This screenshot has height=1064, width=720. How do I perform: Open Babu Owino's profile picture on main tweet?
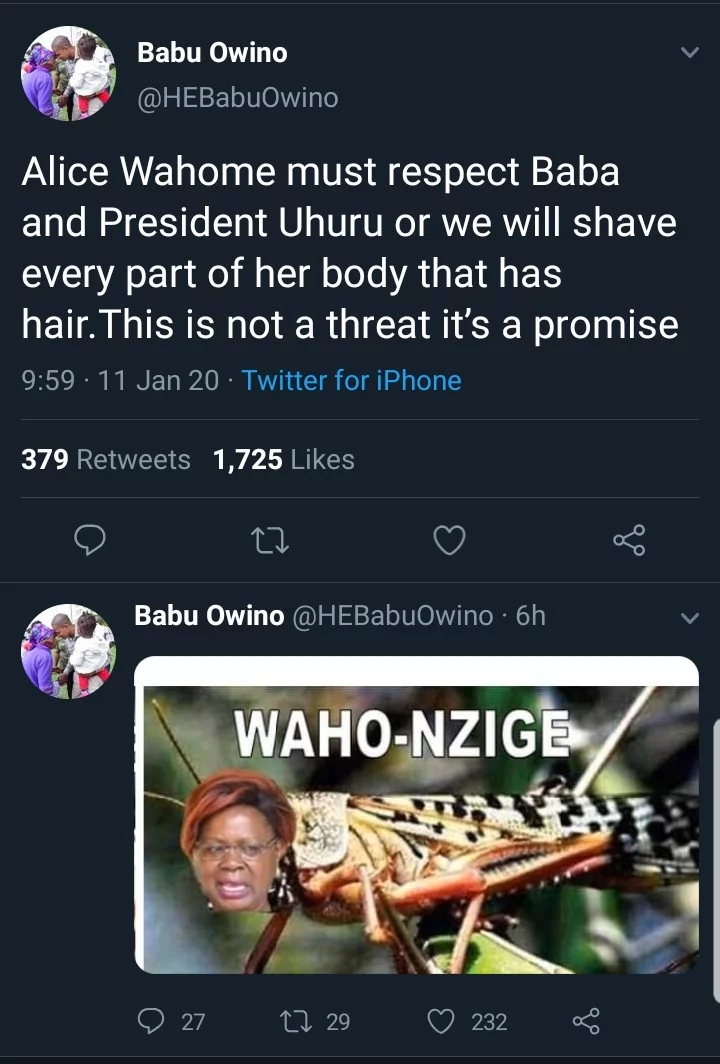click(x=68, y=74)
